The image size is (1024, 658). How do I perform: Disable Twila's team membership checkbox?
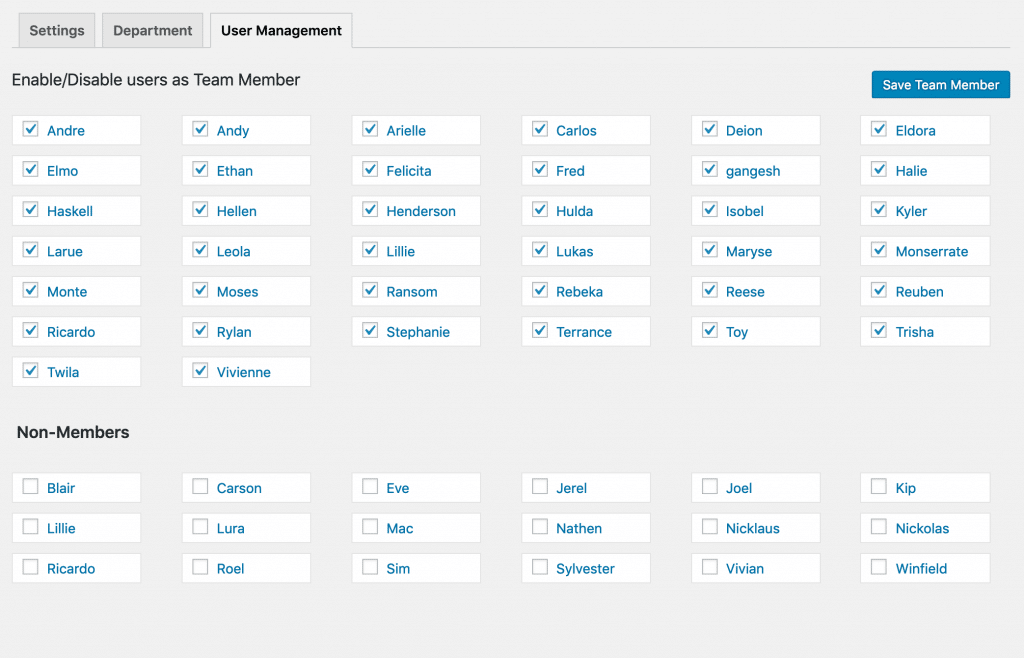pyautogui.click(x=30, y=371)
